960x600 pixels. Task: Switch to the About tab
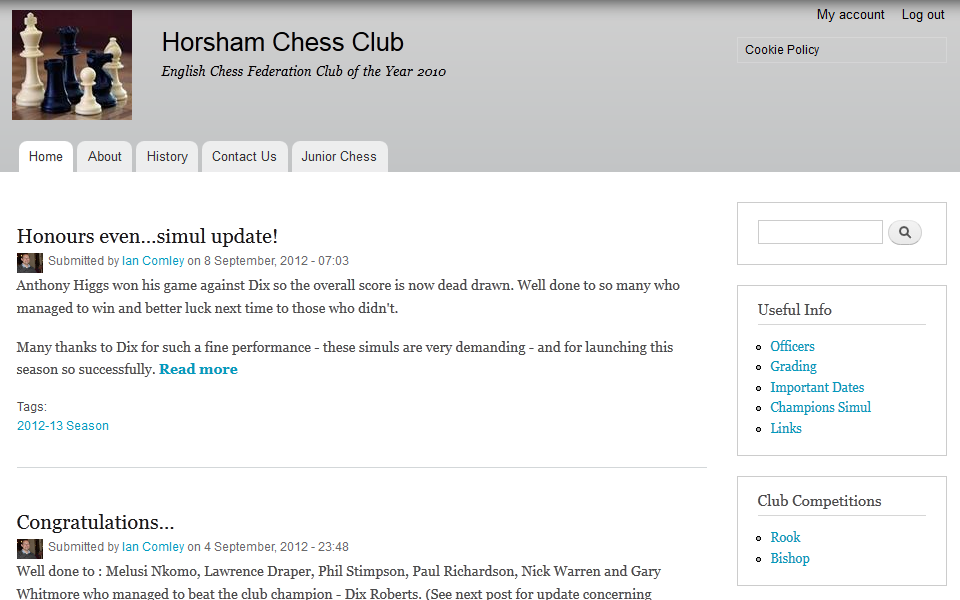105,157
